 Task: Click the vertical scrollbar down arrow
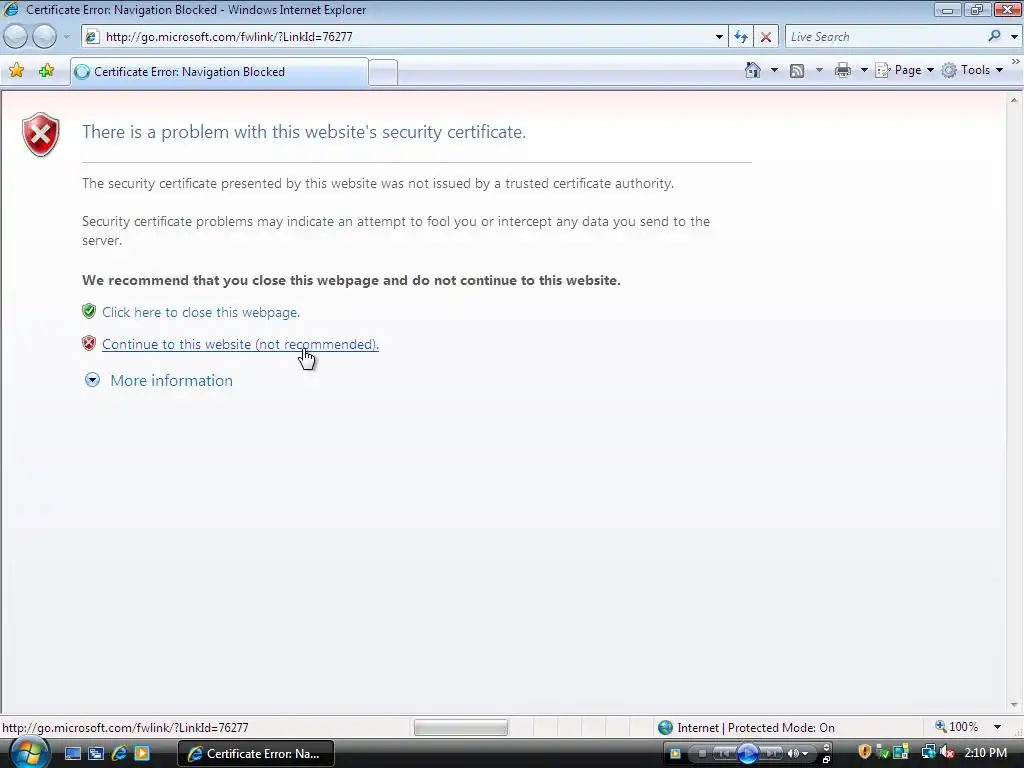(1014, 705)
